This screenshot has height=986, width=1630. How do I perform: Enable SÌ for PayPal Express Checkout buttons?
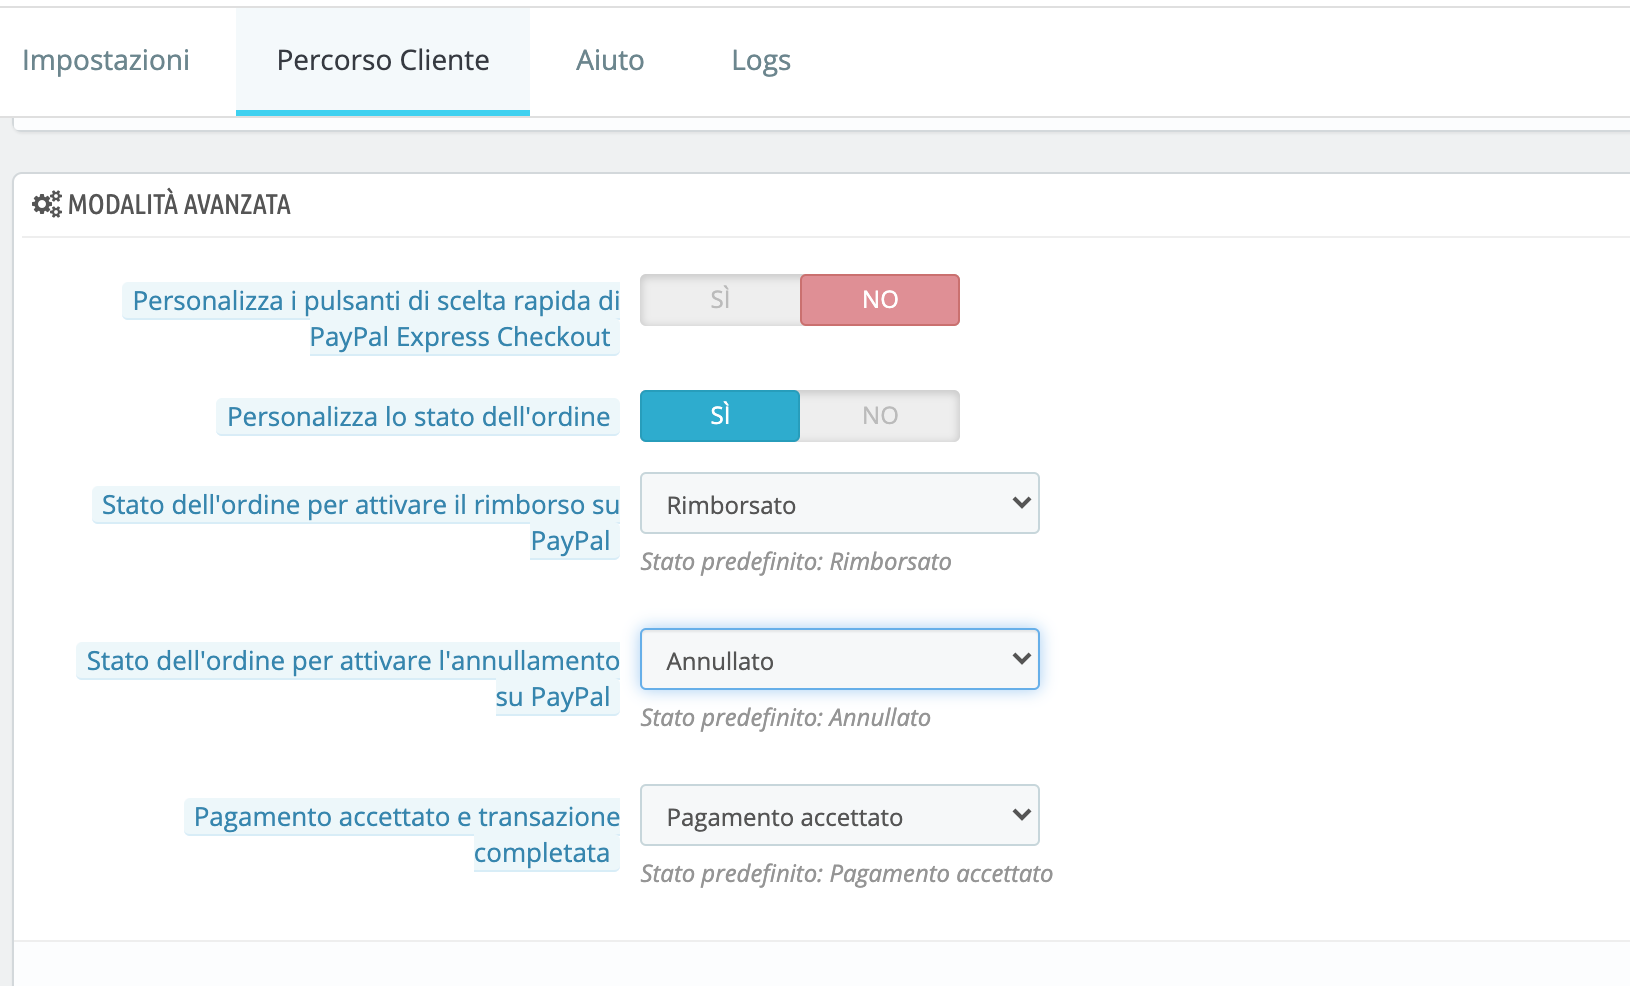720,300
